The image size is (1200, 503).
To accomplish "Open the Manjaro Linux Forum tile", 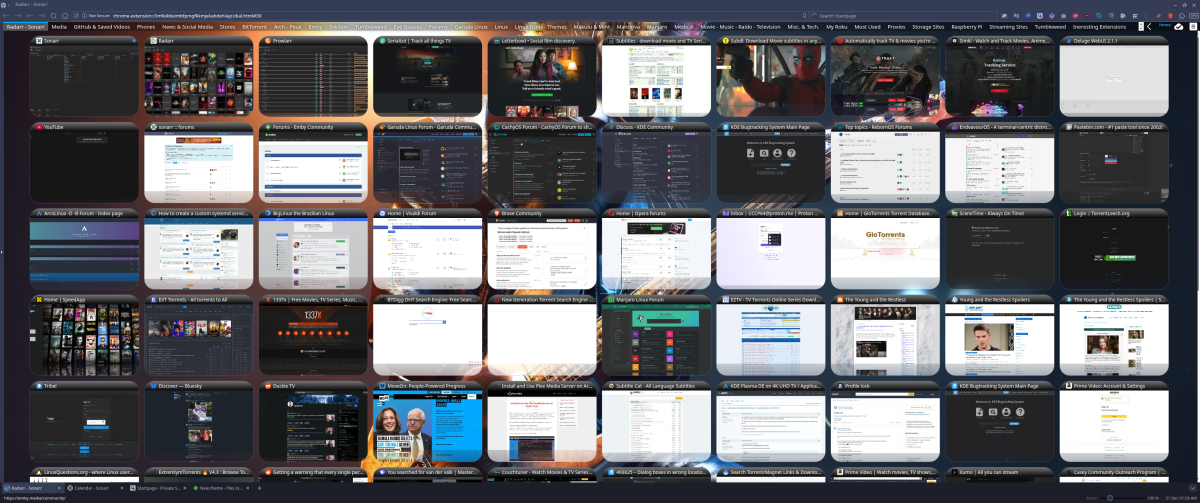I will (x=656, y=334).
